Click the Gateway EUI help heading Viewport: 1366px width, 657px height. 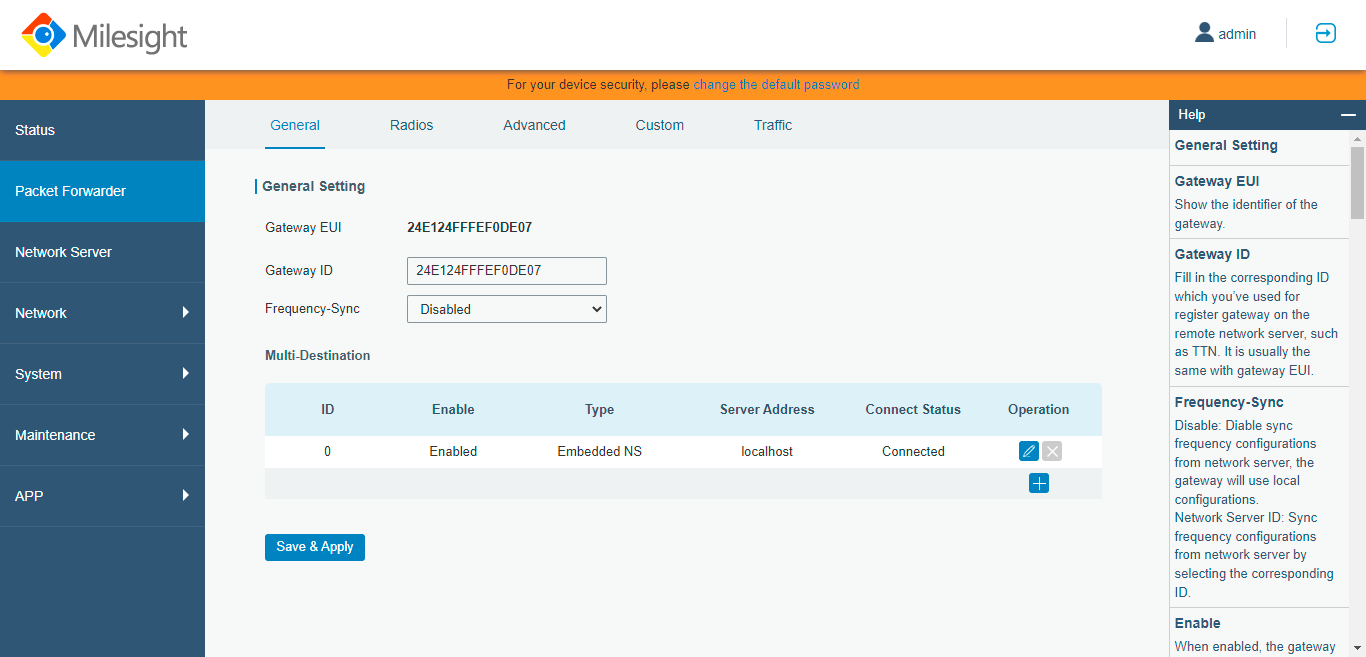pos(1217,181)
